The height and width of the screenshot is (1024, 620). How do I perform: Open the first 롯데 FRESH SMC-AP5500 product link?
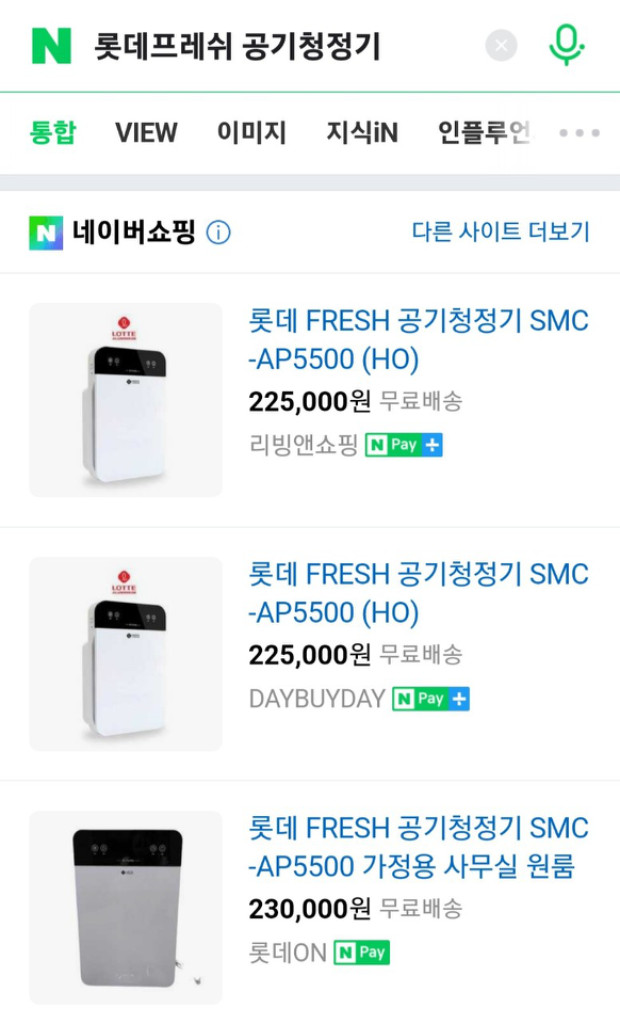tap(417, 340)
